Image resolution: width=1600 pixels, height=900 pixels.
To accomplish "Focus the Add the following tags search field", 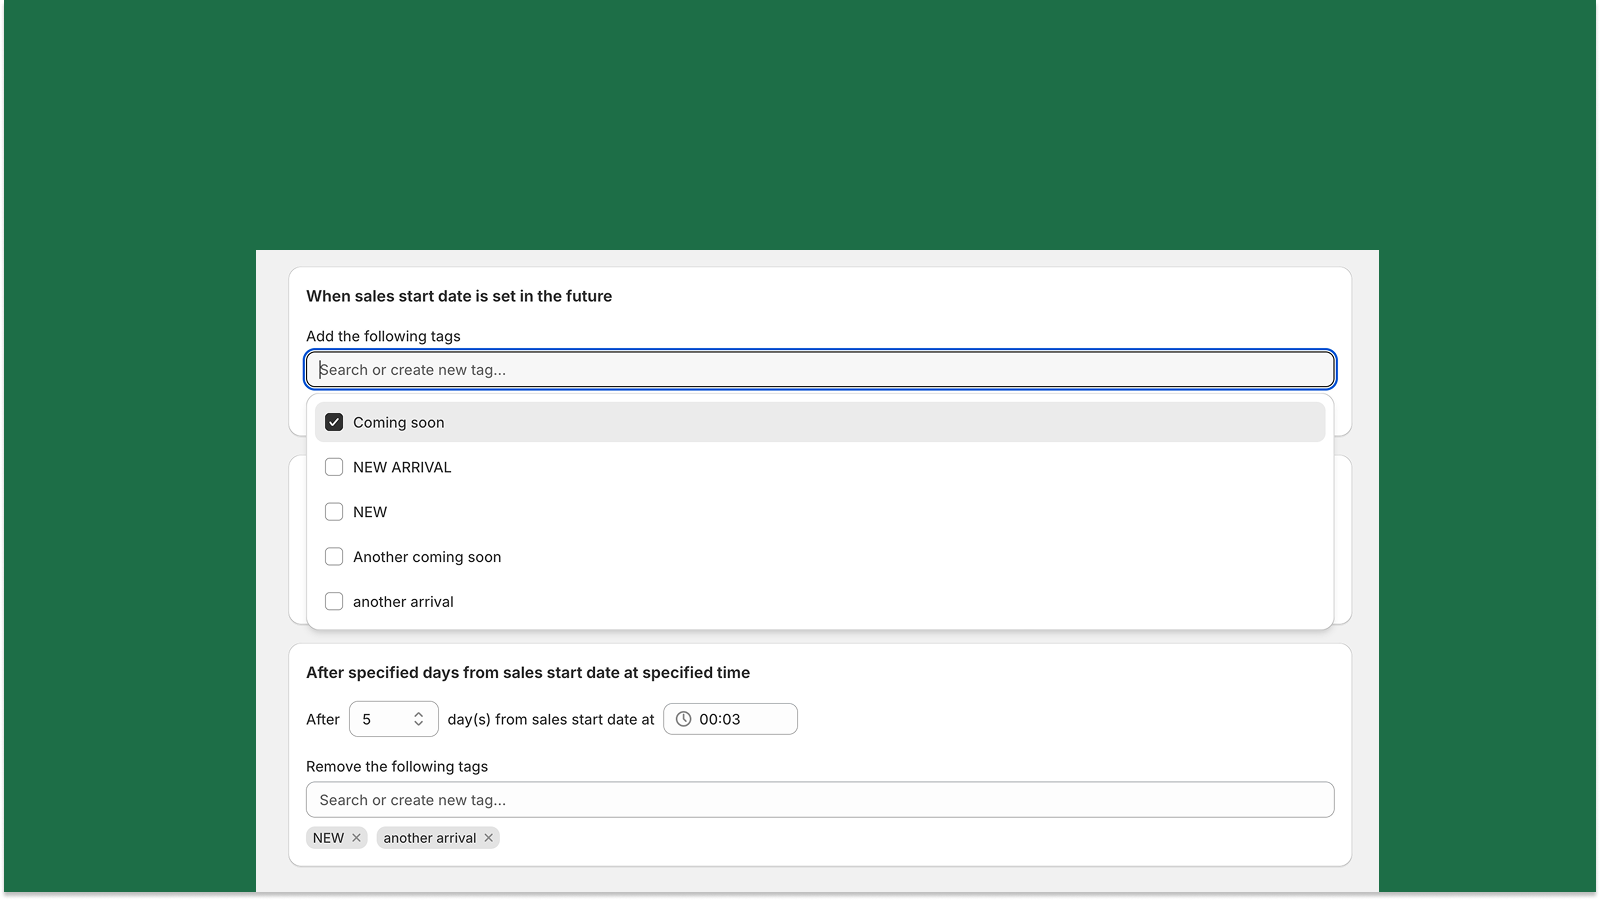I will click(820, 369).
